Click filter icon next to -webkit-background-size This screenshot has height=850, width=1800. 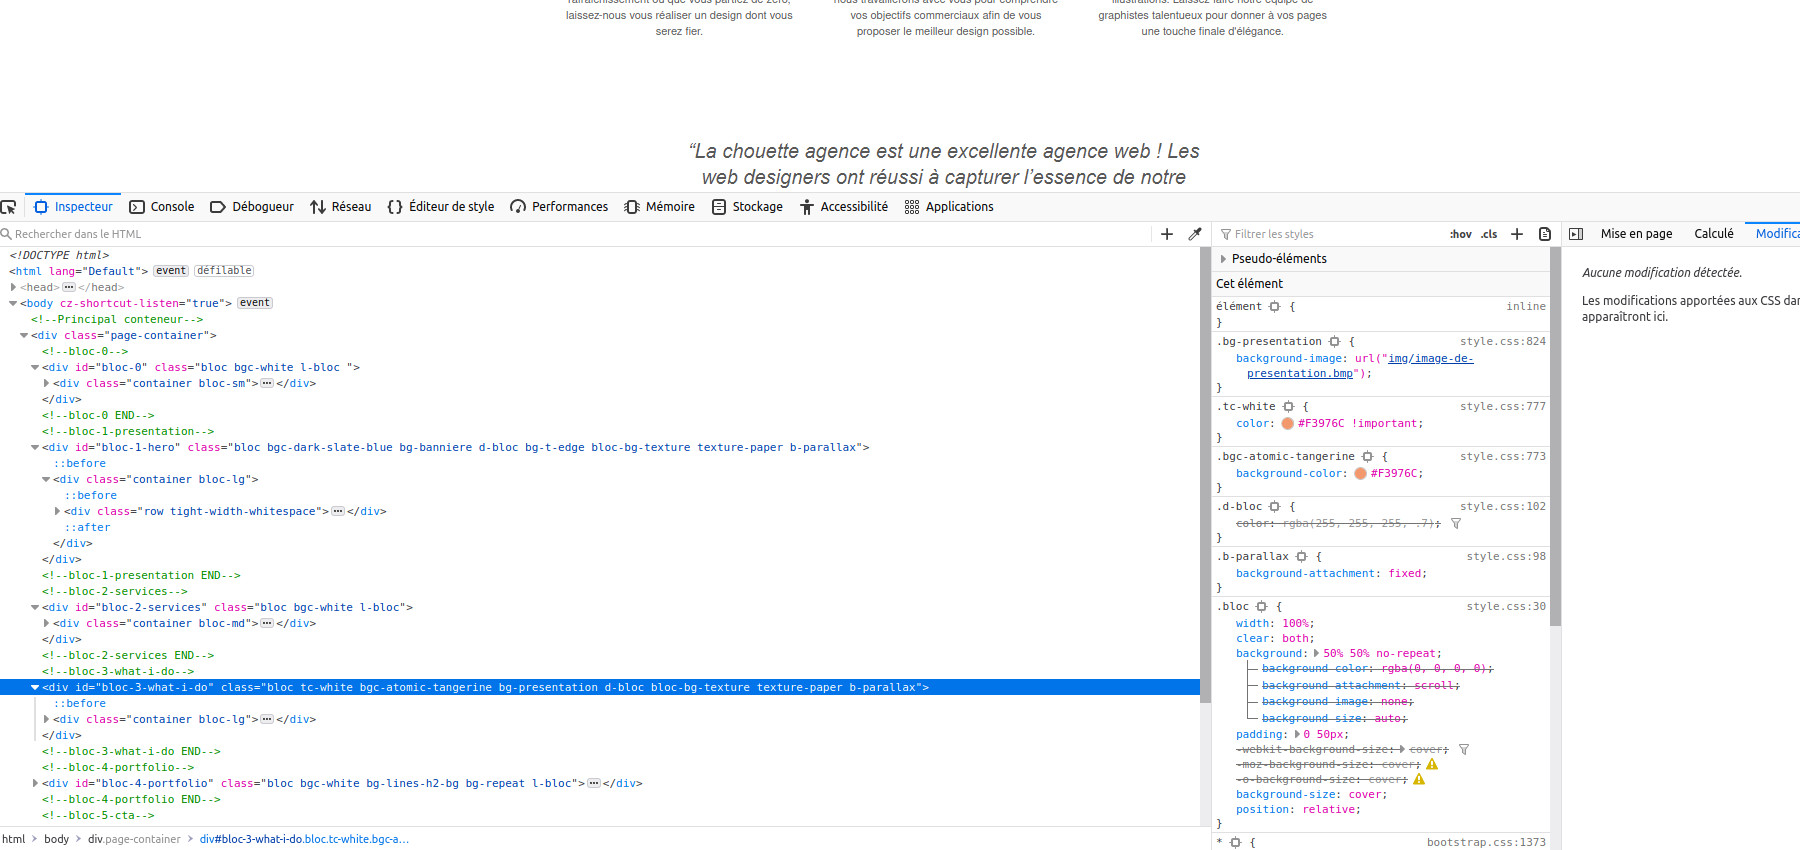(x=1464, y=749)
